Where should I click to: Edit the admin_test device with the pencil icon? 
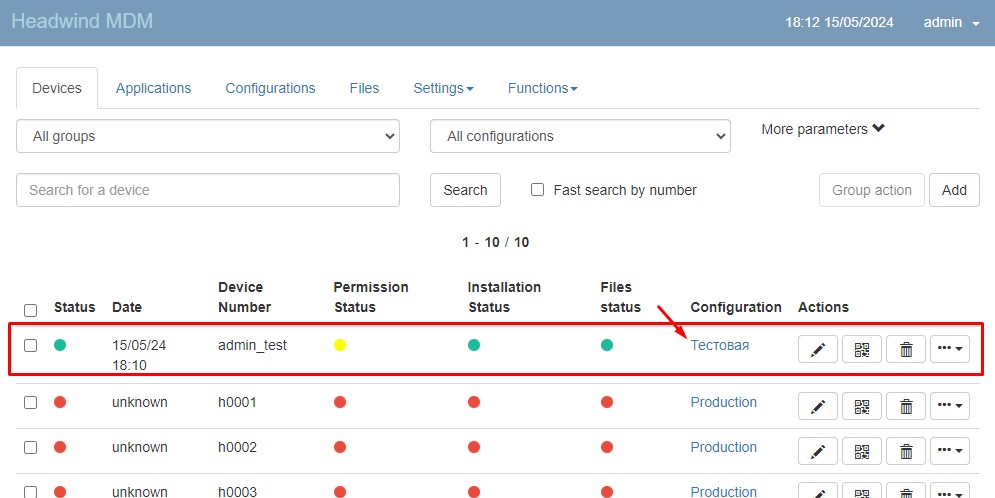[818, 349]
